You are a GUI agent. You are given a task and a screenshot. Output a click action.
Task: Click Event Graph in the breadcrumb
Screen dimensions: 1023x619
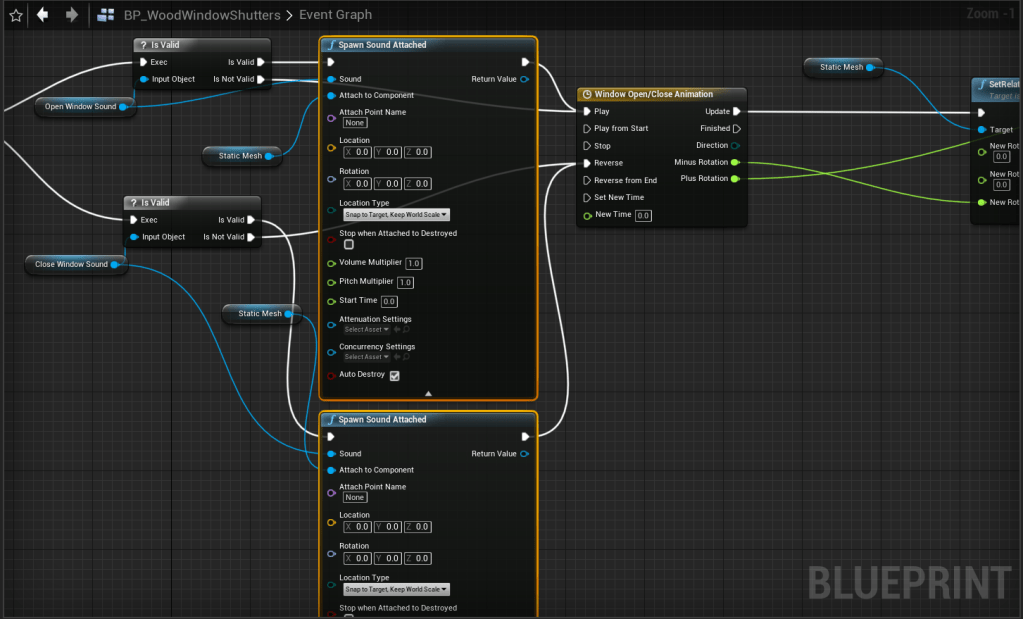[335, 15]
